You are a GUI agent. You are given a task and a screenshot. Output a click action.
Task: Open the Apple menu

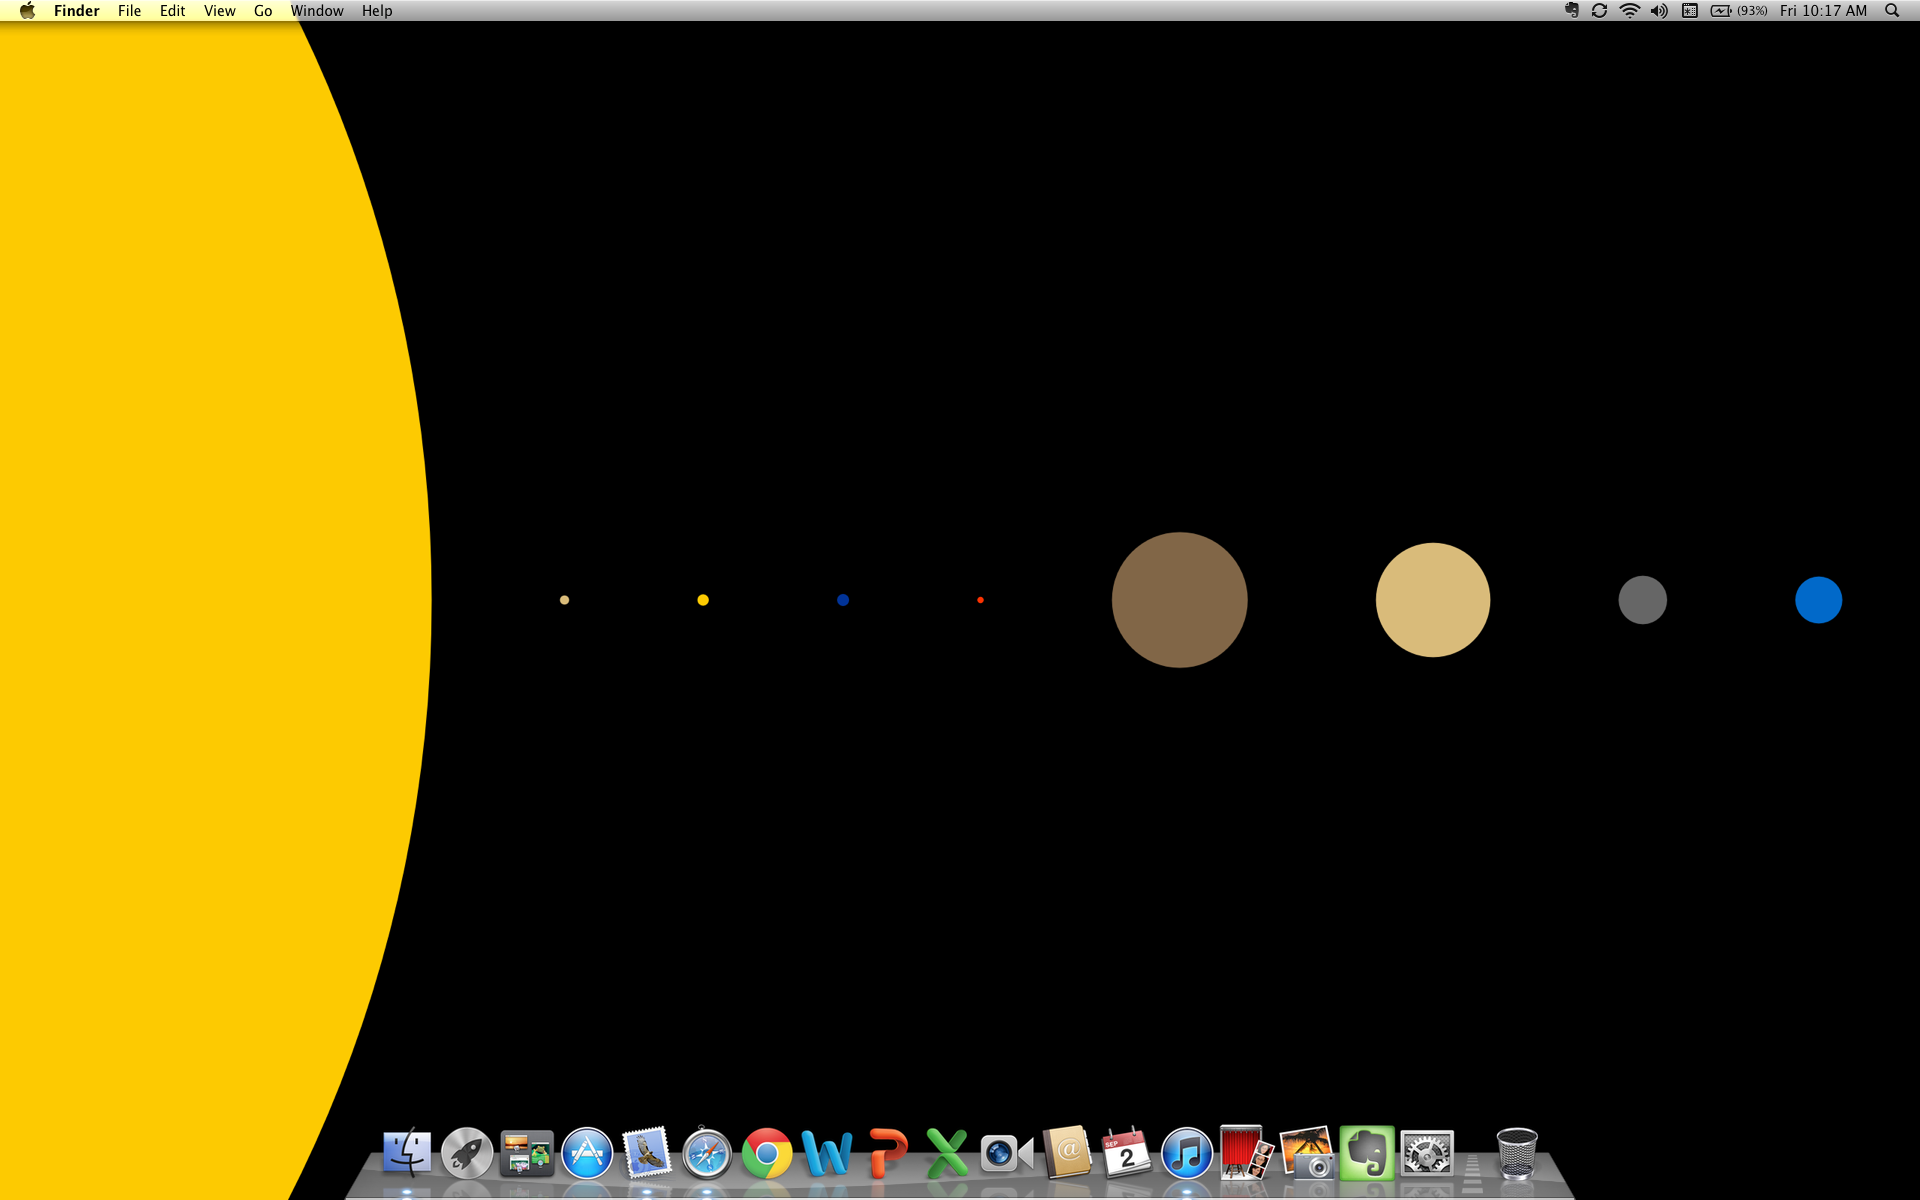click(27, 10)
